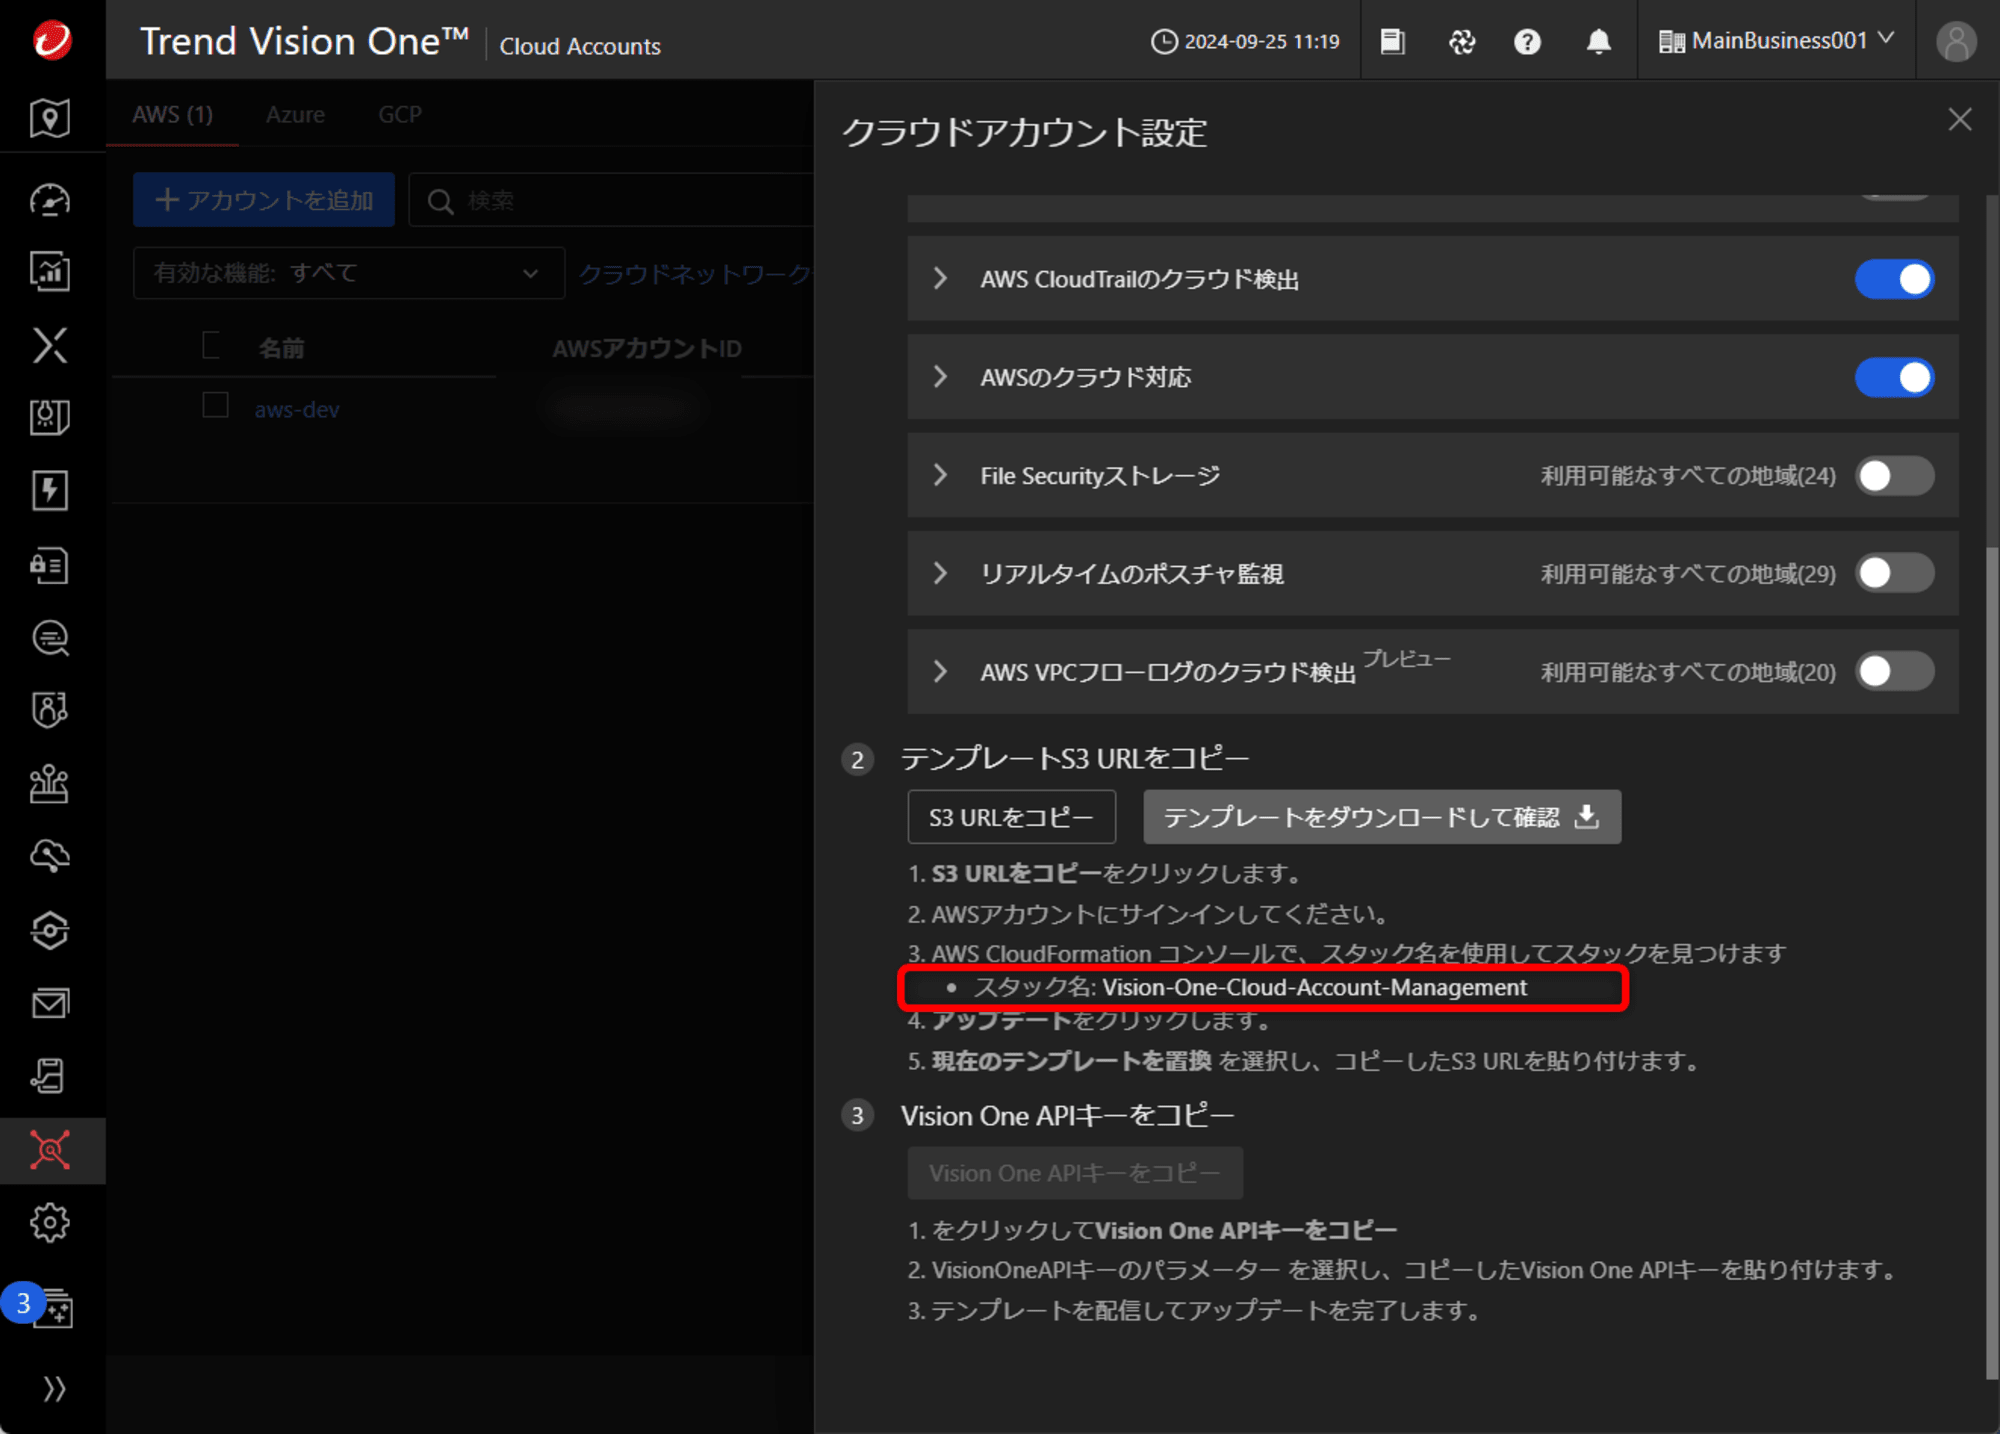Open the notifications bell icon

click(x=1599, y=41)
